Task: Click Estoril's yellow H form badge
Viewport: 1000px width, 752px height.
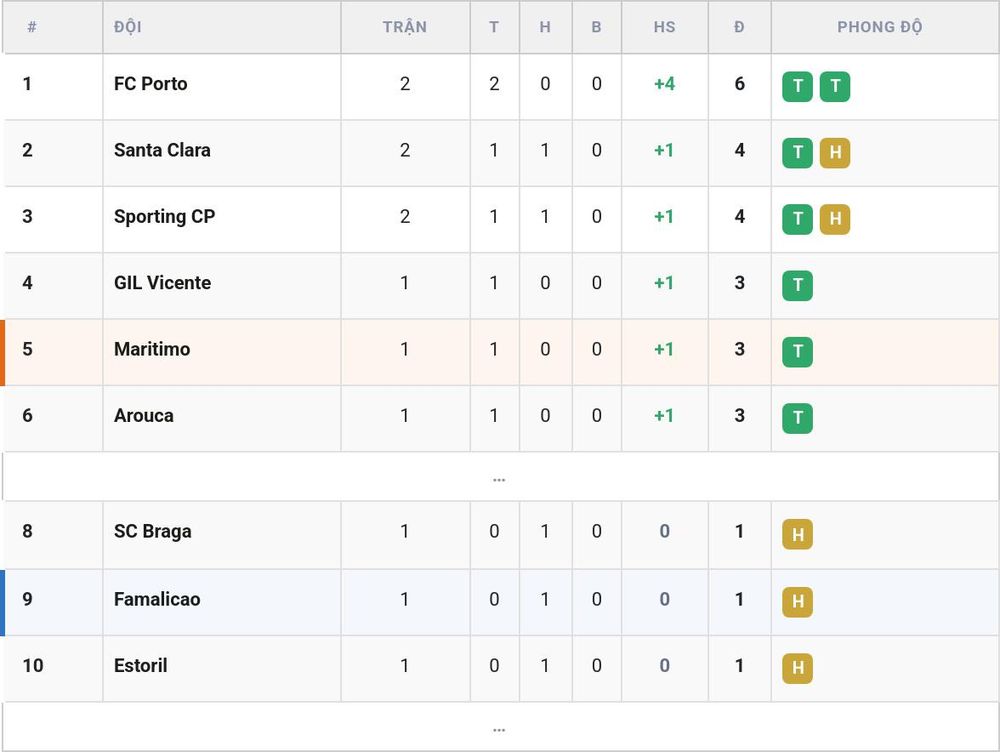Action: click(x=797, y=668)
